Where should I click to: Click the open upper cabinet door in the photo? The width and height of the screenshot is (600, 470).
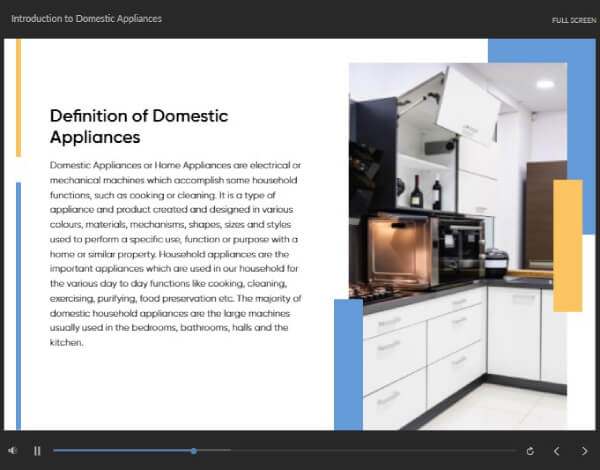pyautogui.click(x=470, y=105)
